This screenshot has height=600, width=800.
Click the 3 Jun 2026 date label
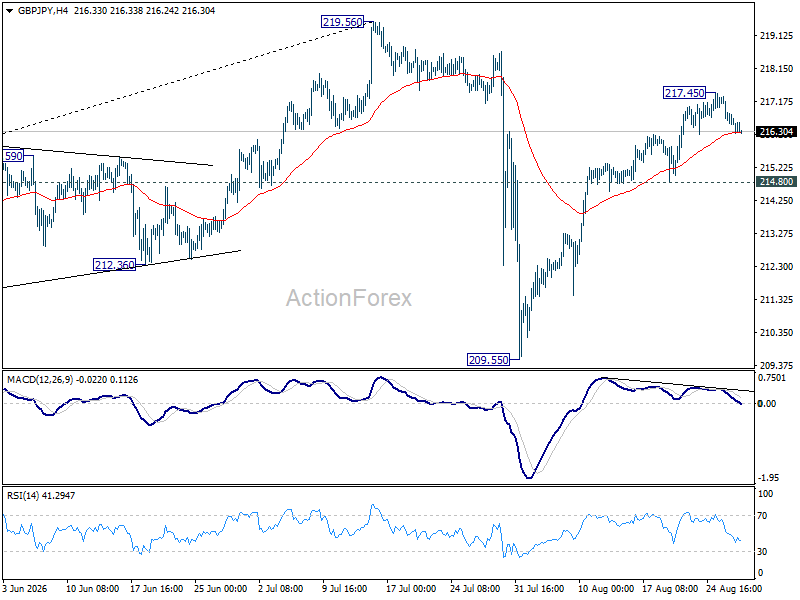tap(24, 589)
